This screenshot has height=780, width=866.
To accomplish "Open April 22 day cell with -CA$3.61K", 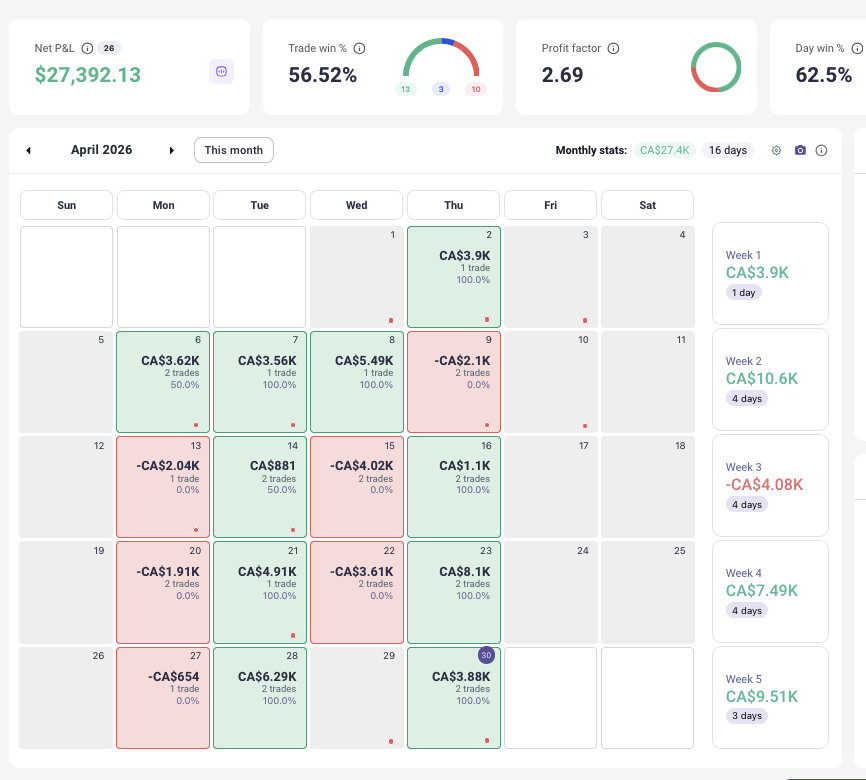I will click(x=357, y=592).
